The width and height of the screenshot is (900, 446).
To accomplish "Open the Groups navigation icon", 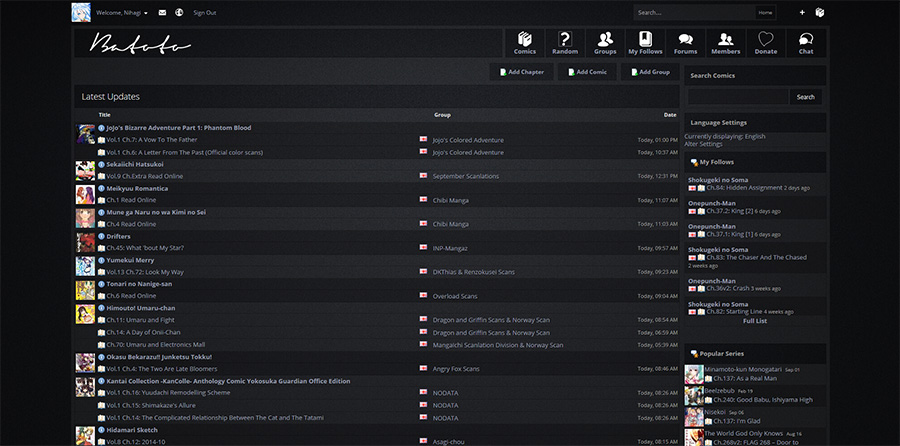I will [605, 42].
